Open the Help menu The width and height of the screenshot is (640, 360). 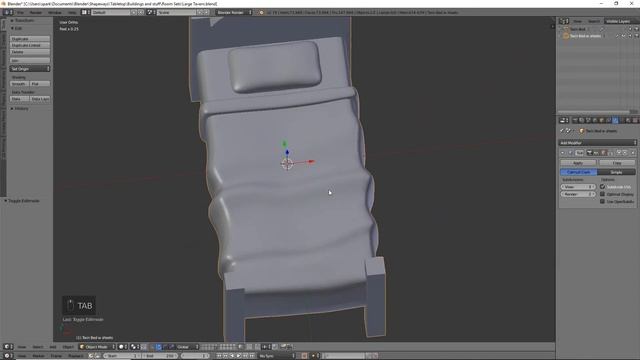click(72, 13)
